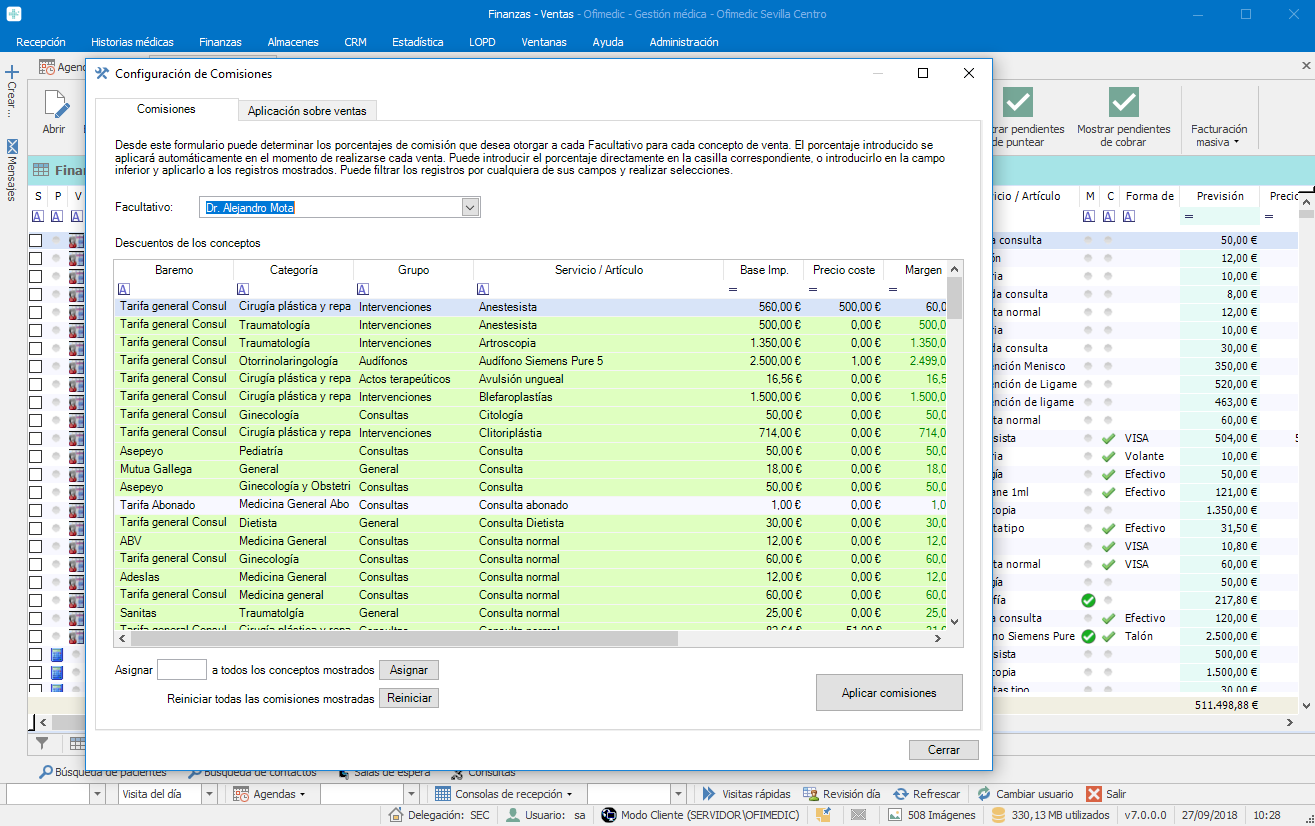Check the third row checkbox in S column
Screen dimensions: 1315x826
pos(36,277)
